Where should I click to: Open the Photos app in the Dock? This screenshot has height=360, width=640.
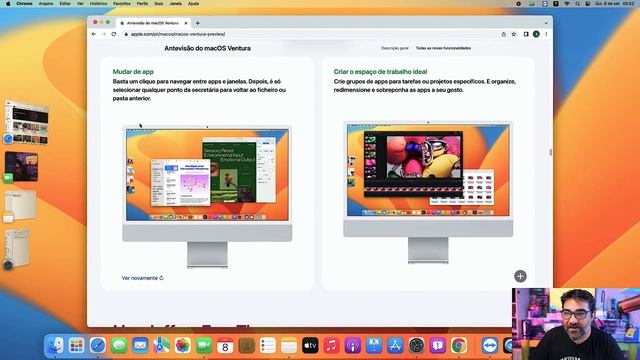[x=182, y=346]
